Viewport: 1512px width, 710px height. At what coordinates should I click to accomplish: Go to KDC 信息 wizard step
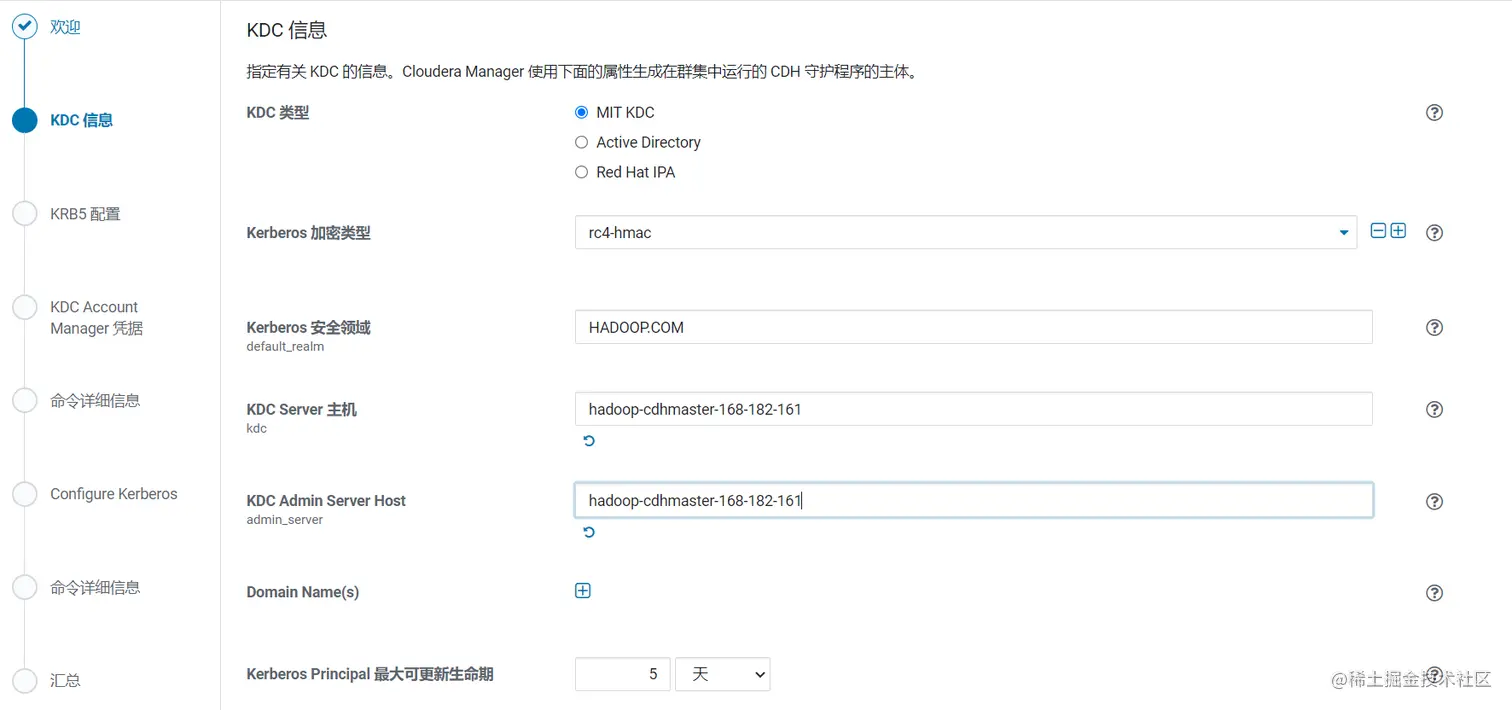(x=81, y=120)
